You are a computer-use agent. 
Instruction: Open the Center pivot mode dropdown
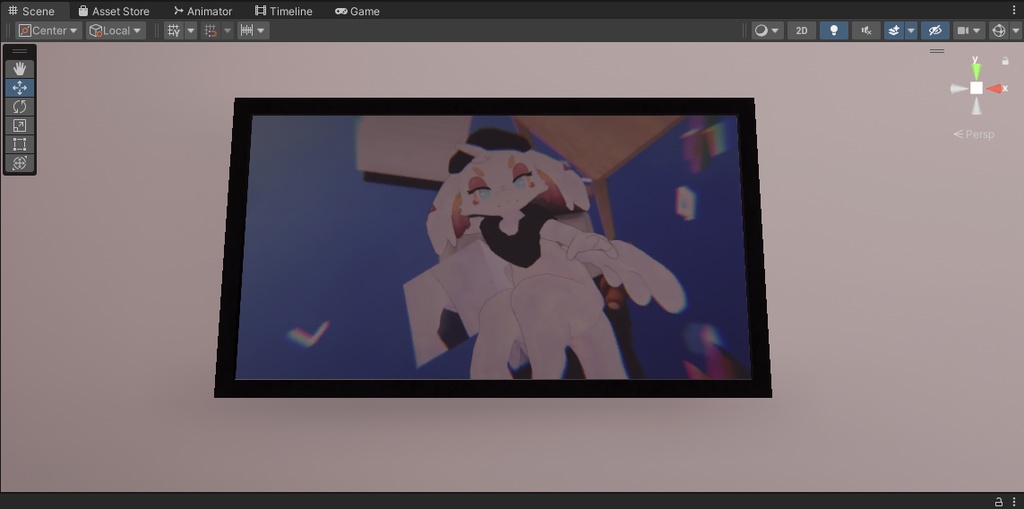[49, 31]
